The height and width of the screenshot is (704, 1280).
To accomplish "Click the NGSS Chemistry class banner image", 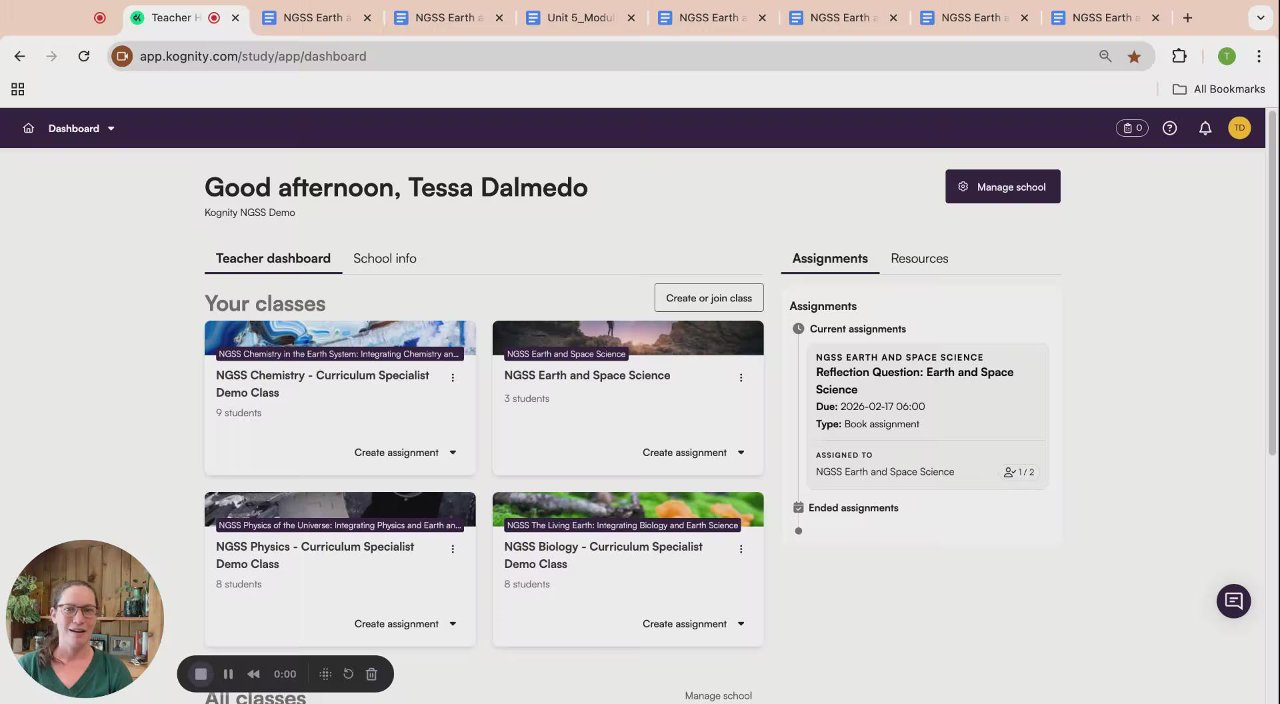I will 340,338.
